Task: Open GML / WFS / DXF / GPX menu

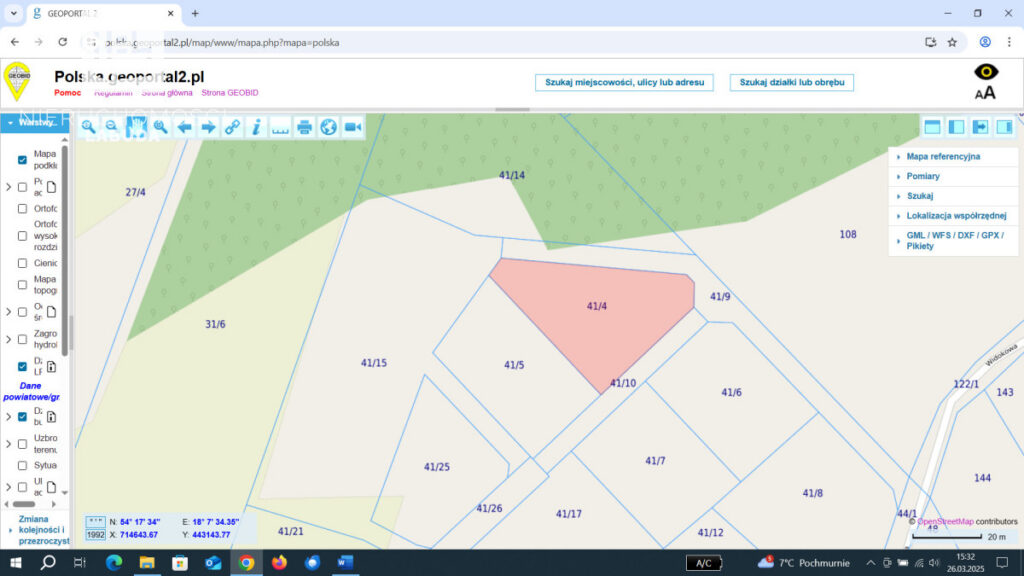Action: [x=952, y=239]
